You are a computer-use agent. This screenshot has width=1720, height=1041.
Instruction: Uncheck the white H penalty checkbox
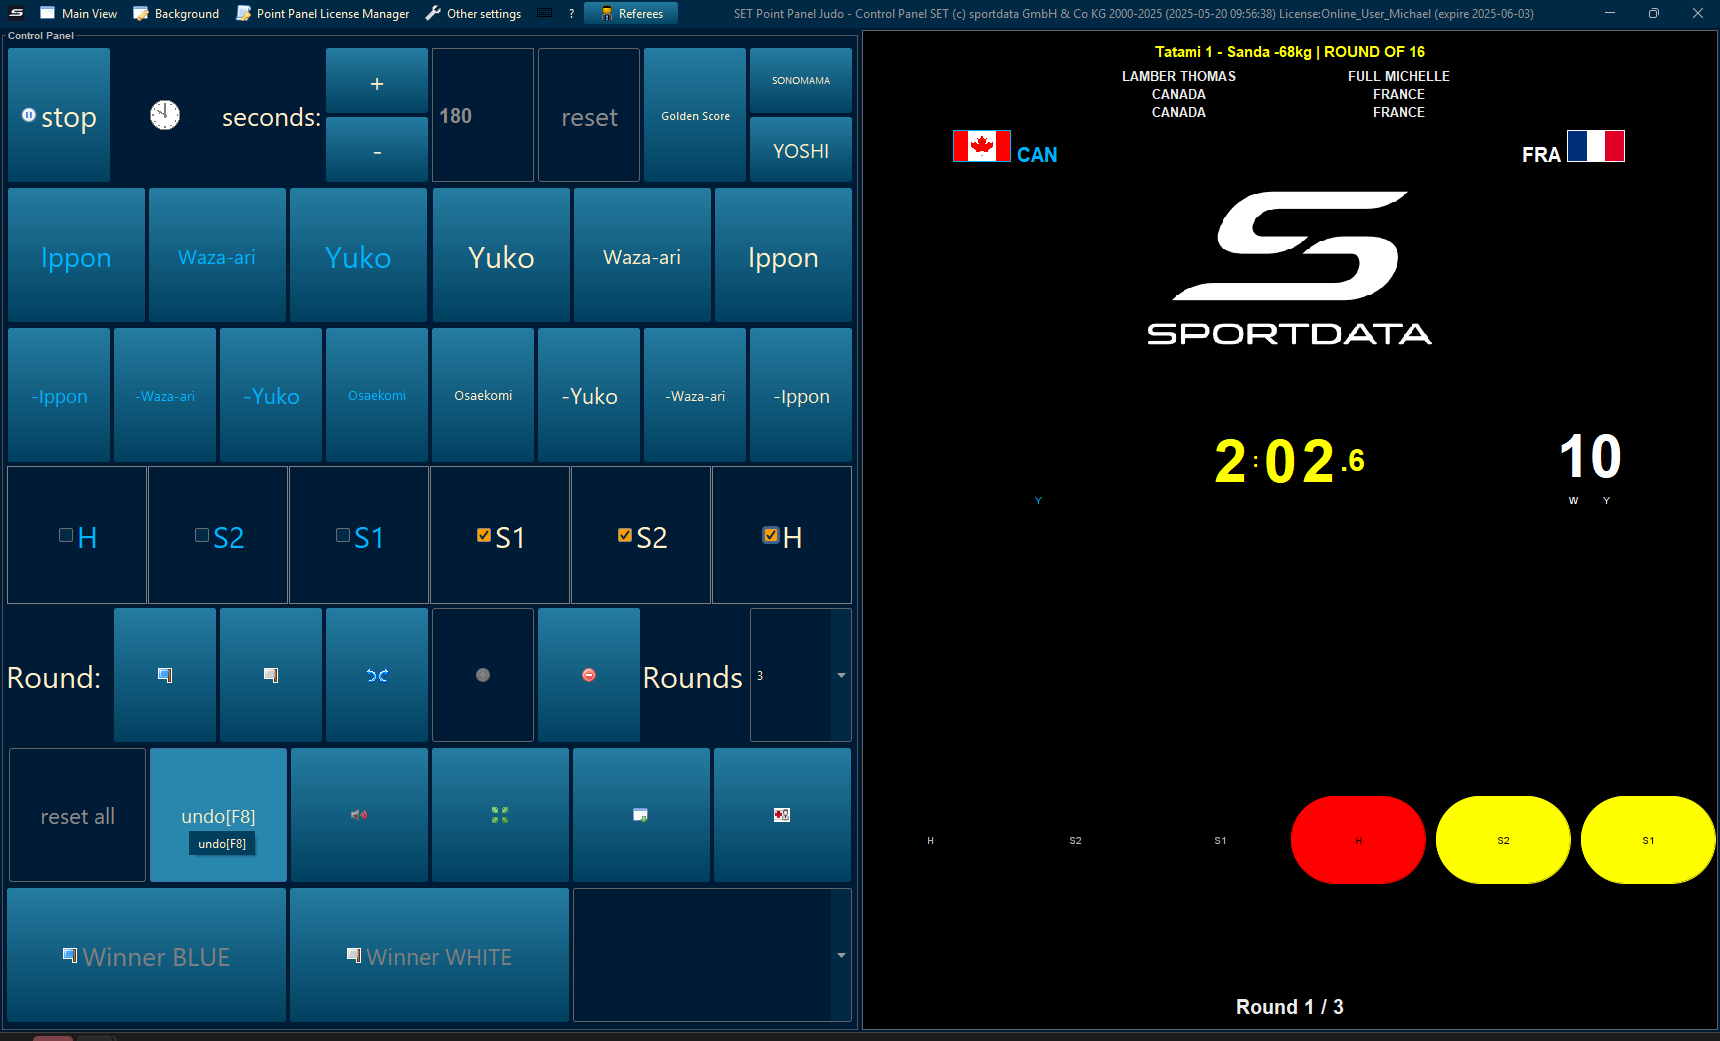tap(771, 535)
